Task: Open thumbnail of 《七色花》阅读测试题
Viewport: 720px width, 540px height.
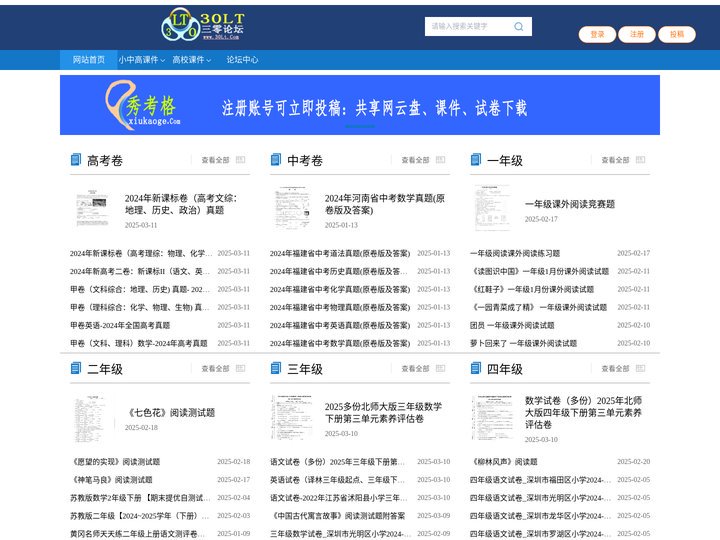Action: pyautogui.click(x=90, y=418)
